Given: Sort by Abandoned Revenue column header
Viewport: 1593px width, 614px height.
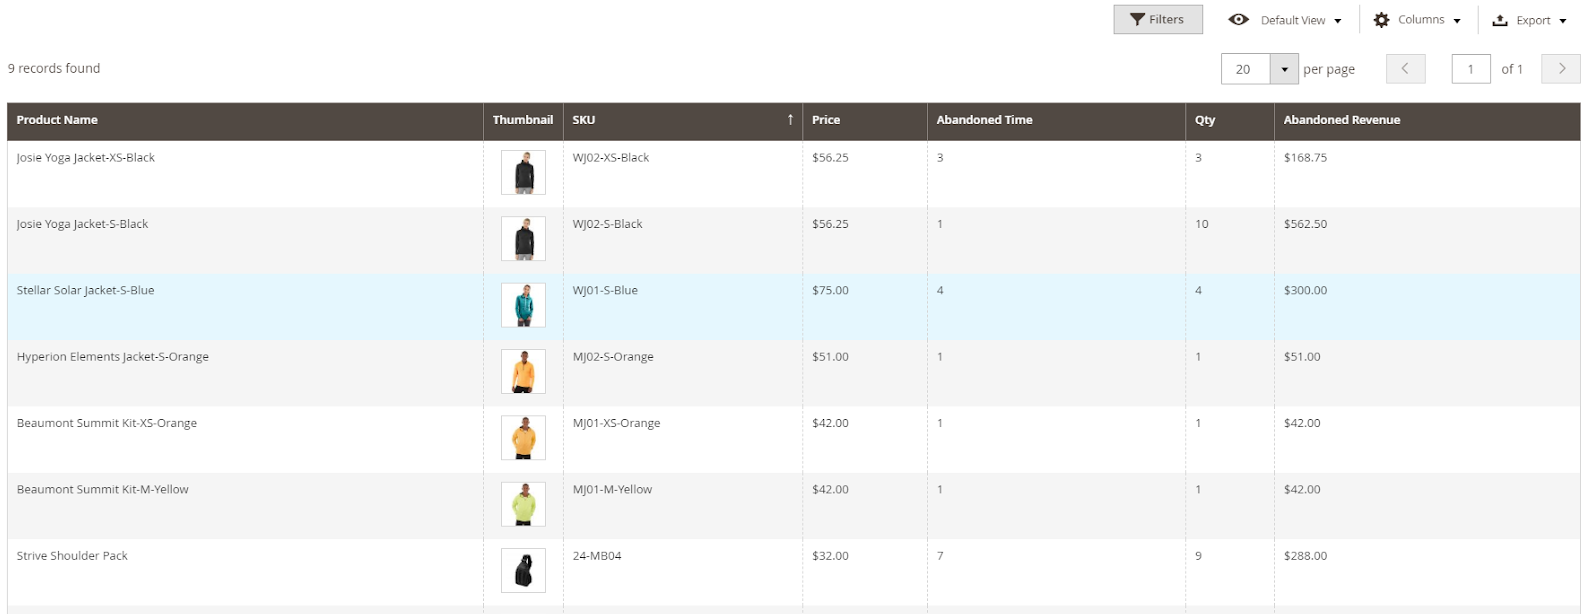Looking at the screenshot, I should click(1341, 120).
